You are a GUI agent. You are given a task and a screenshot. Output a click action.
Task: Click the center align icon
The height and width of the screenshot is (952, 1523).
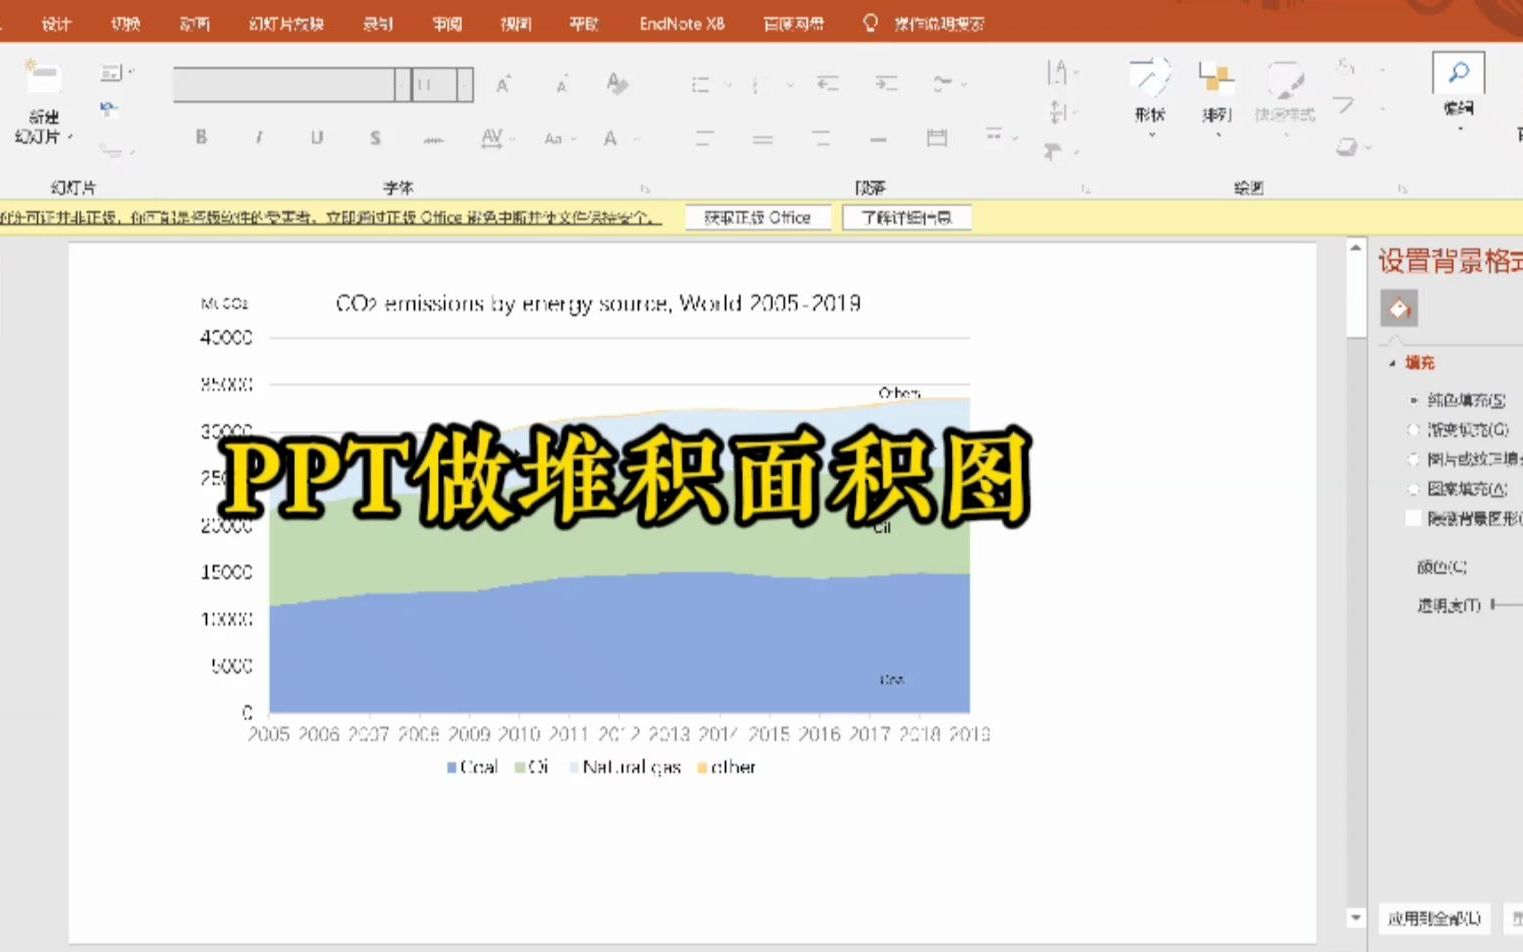(x=763, y=139)
